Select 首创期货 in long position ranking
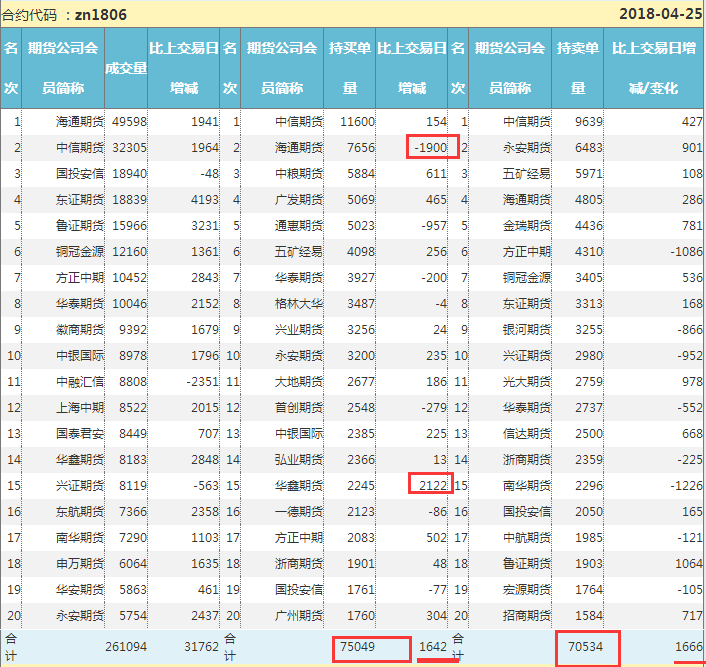The image size is (706, 667). click(299, 408)
